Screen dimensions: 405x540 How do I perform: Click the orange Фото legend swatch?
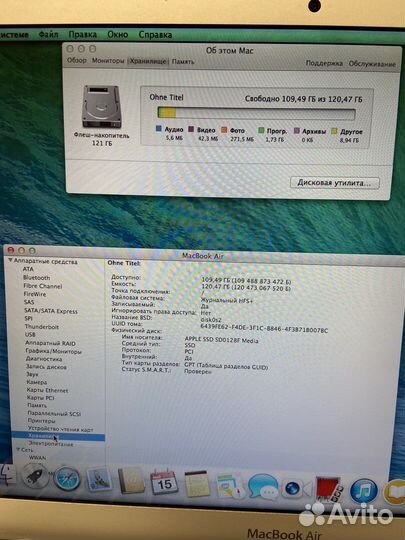224,130
